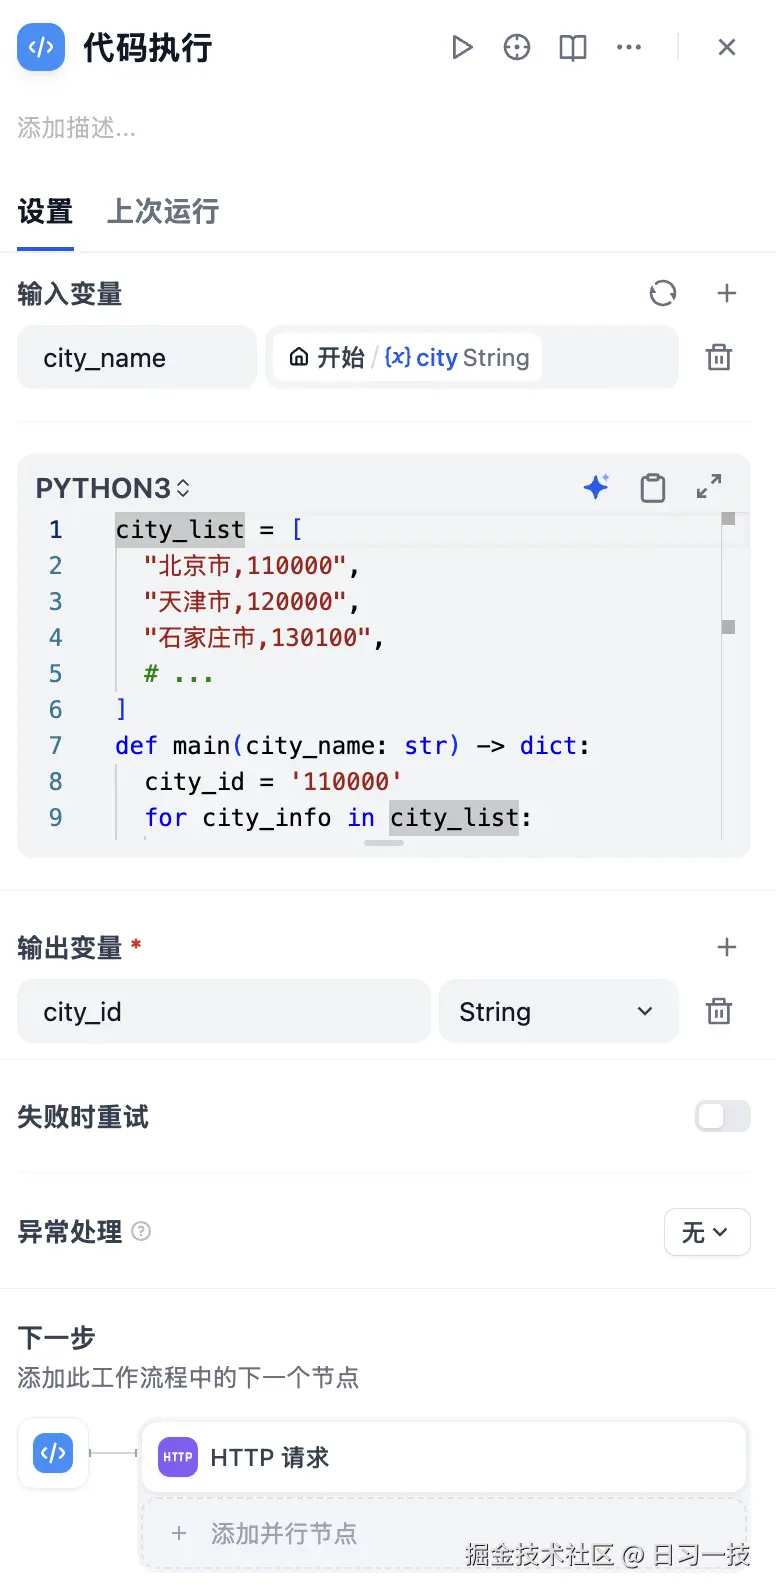Copy the code with clipboard icon
This screenshot has height=1594, width=776.
[653, 487]
